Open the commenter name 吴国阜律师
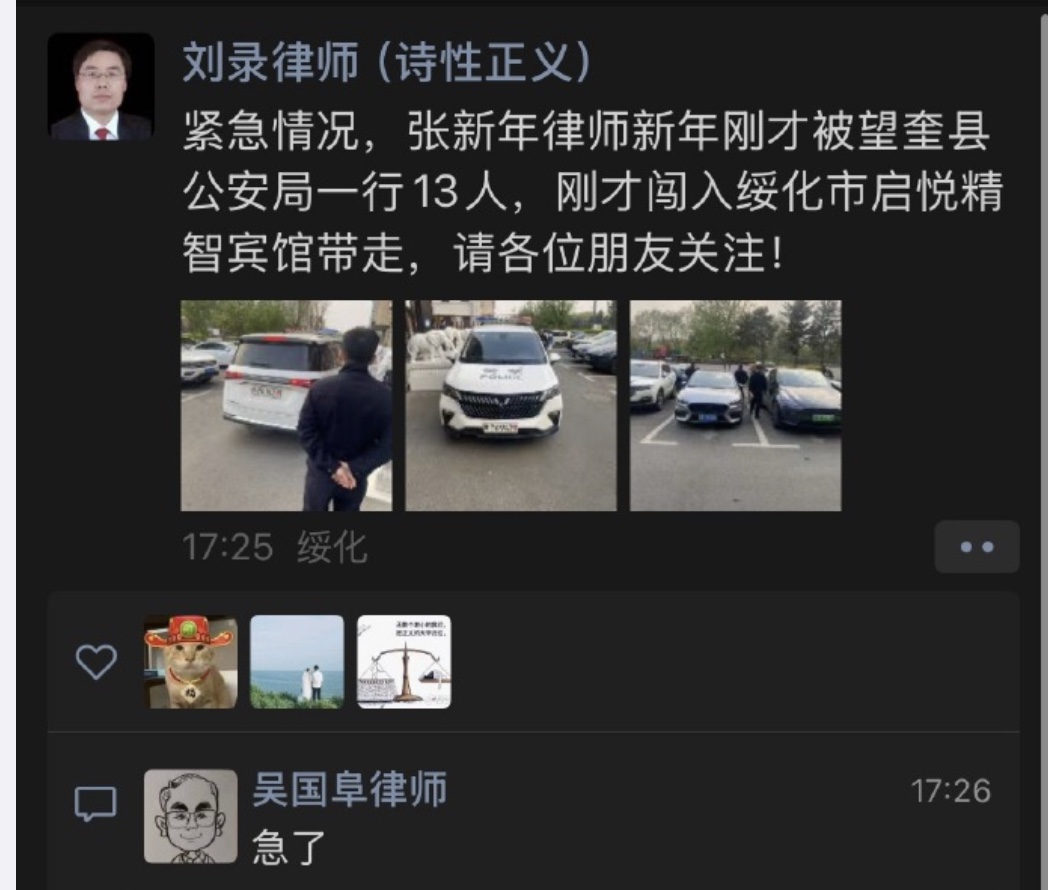Viewport: 1048px width, 890px height. (350, 789)
